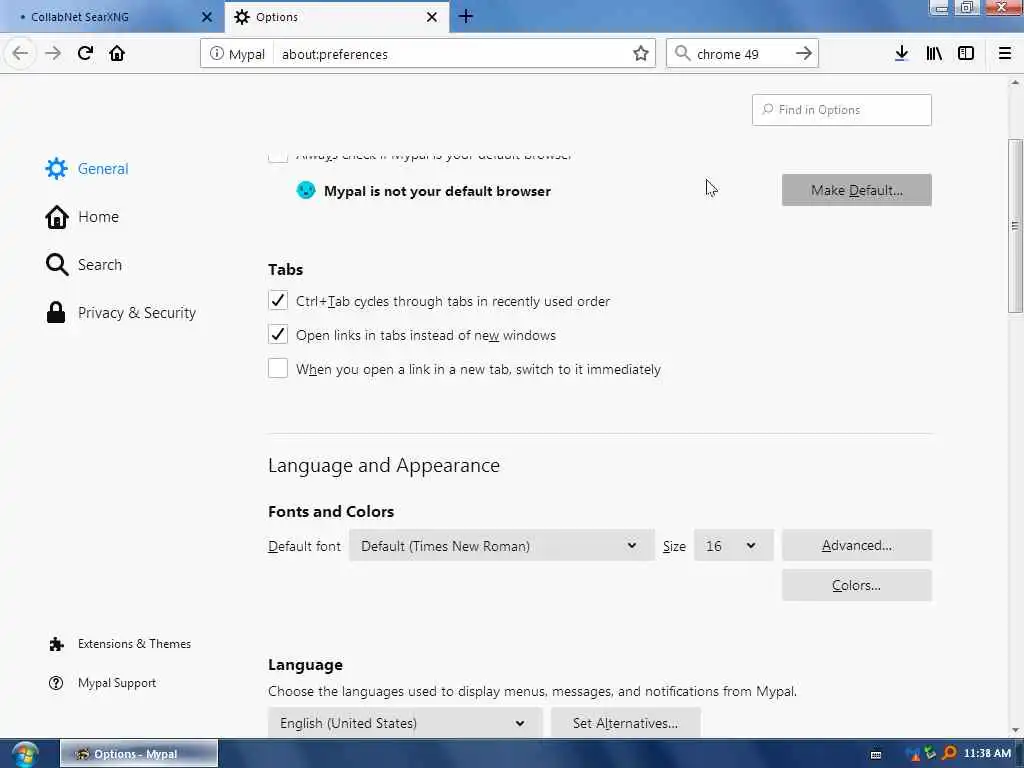
Task: Click the taskbar clock 11:38 AM
Action: click(987, 754)
